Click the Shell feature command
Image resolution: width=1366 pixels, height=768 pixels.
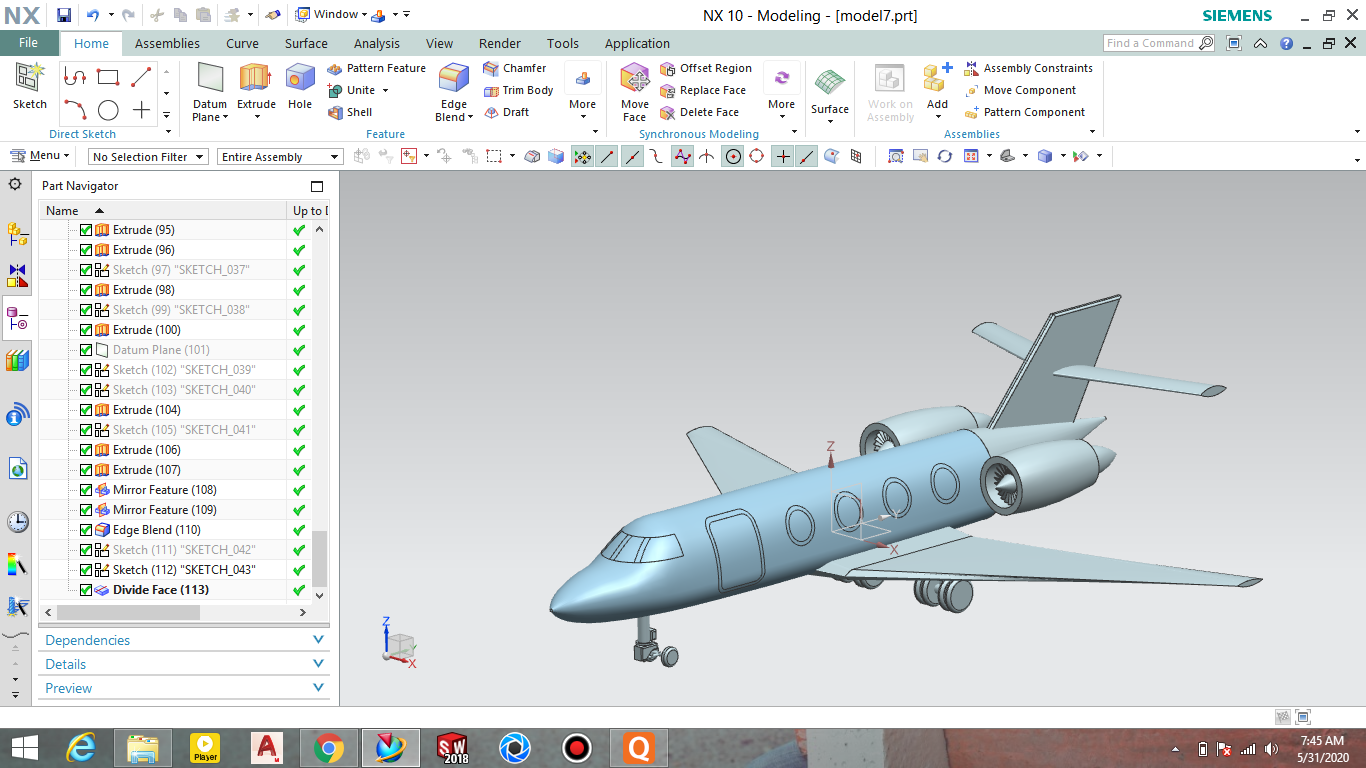pos(350,112)
